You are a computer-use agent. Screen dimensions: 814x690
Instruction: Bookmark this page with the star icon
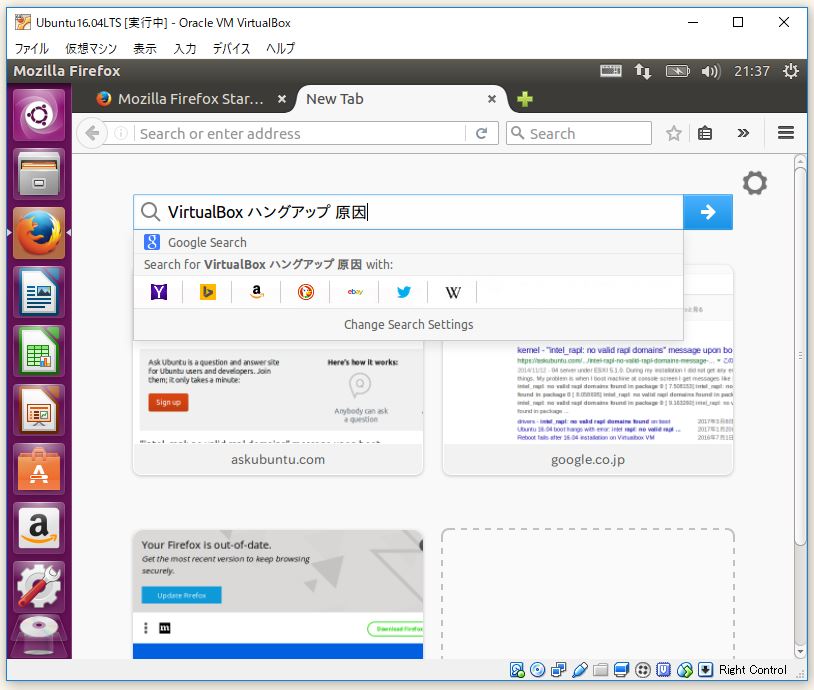[x=673, y=133]
